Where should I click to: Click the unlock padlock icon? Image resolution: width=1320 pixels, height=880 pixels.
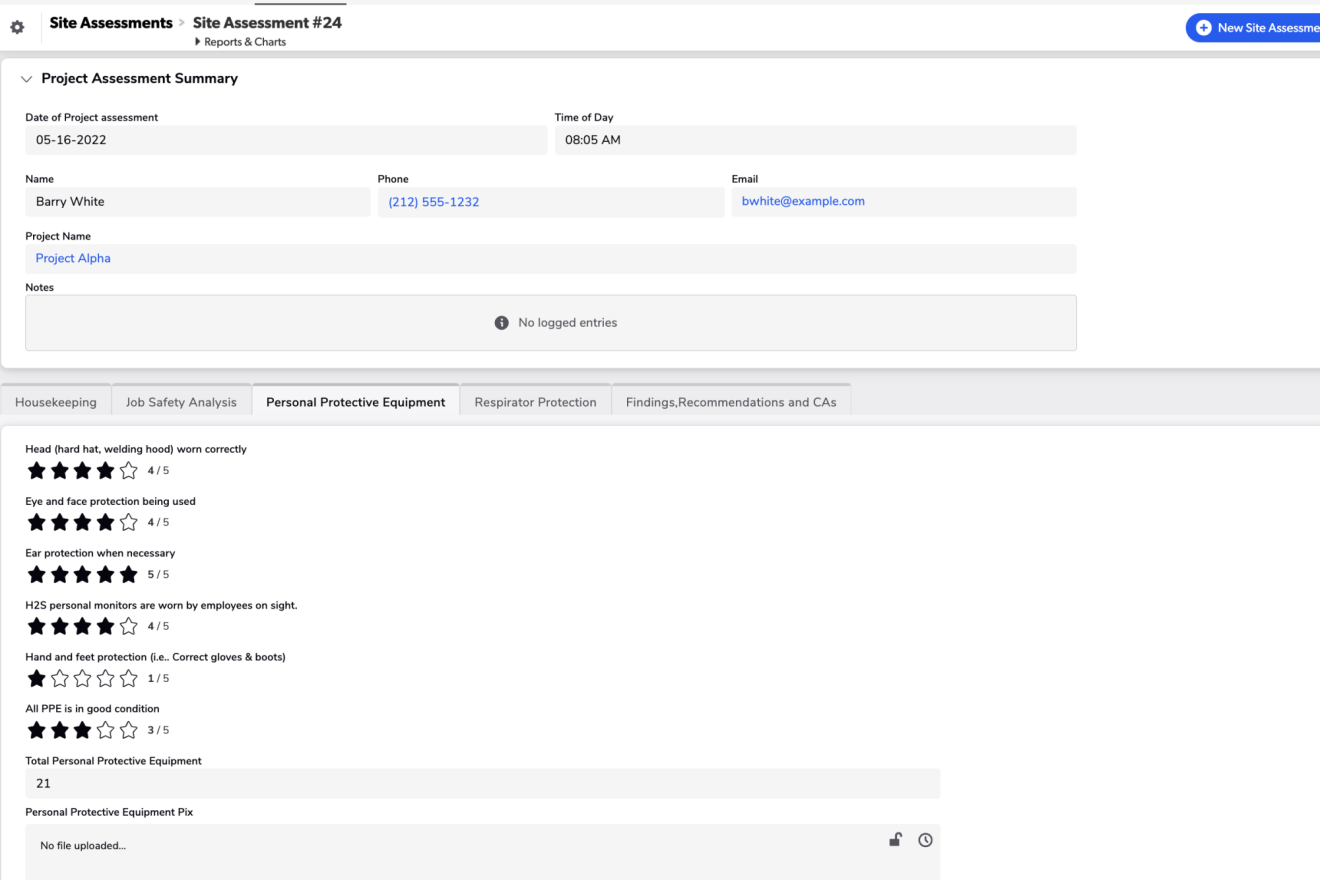pos(896,840)
